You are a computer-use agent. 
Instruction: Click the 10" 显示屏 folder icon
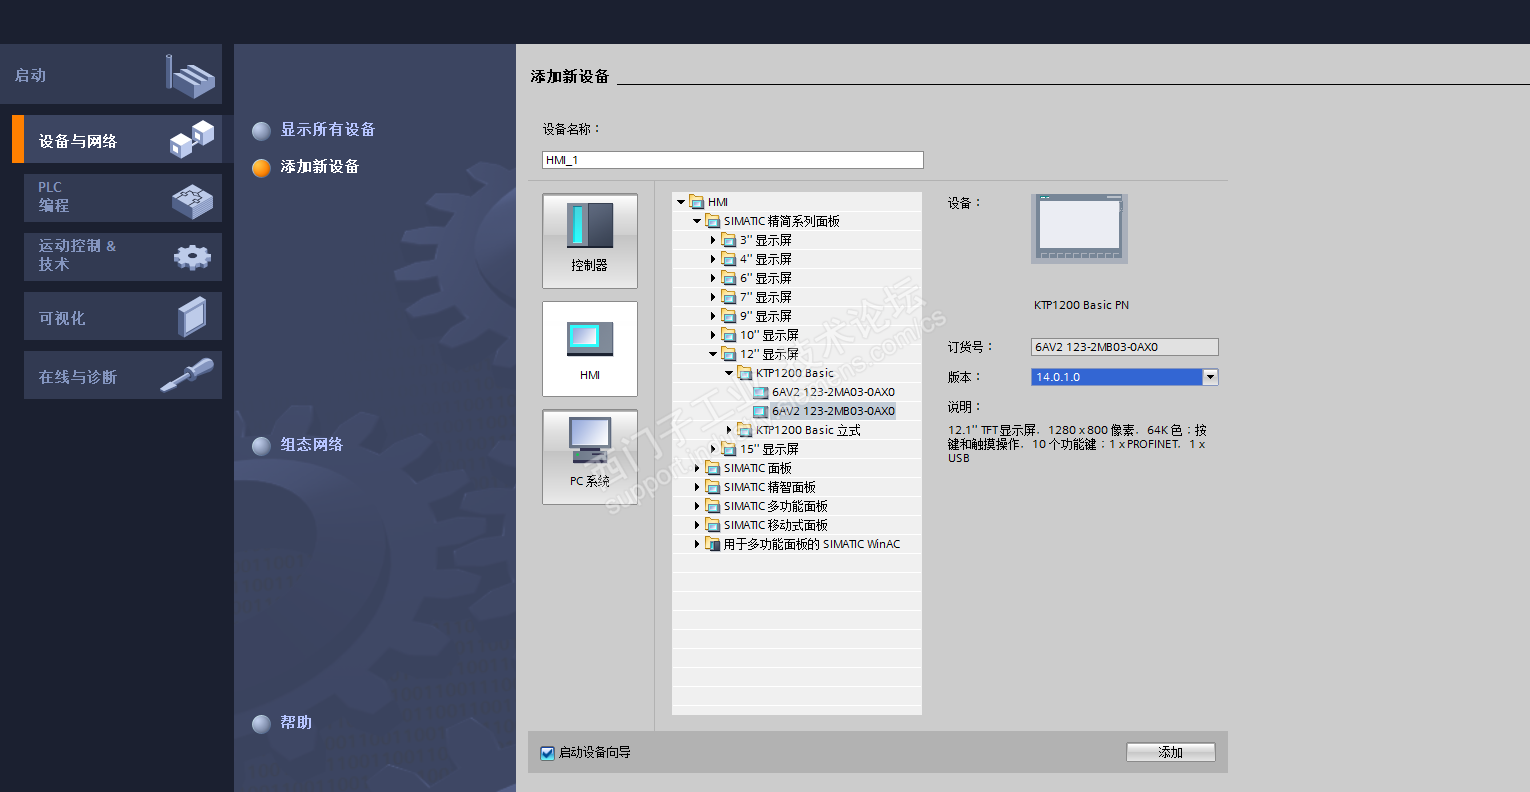tap(729, 335)
